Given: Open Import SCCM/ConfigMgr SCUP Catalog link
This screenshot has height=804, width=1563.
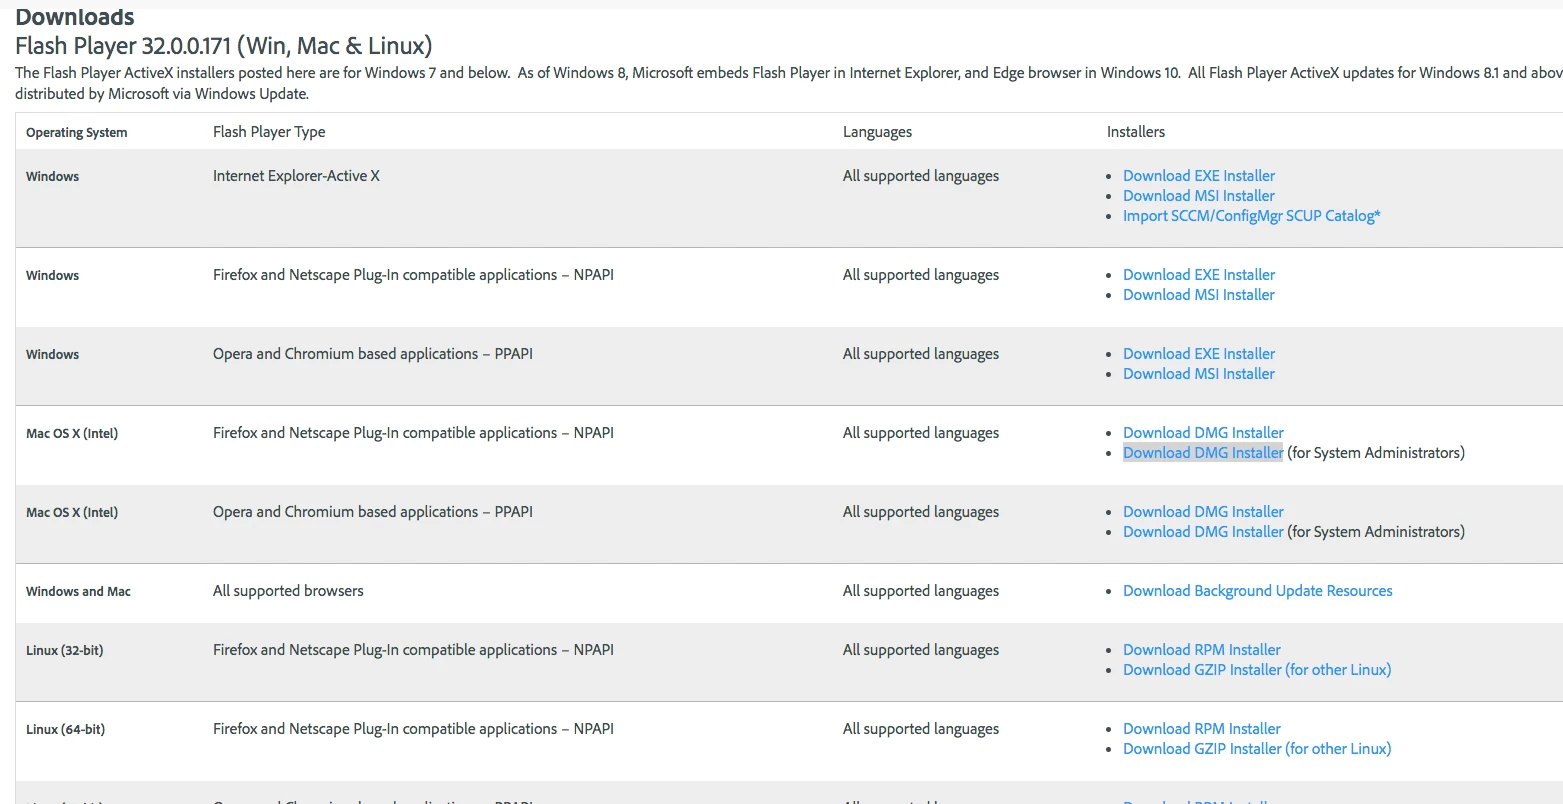Looking at the screenshot, I should coord(1252,216).
